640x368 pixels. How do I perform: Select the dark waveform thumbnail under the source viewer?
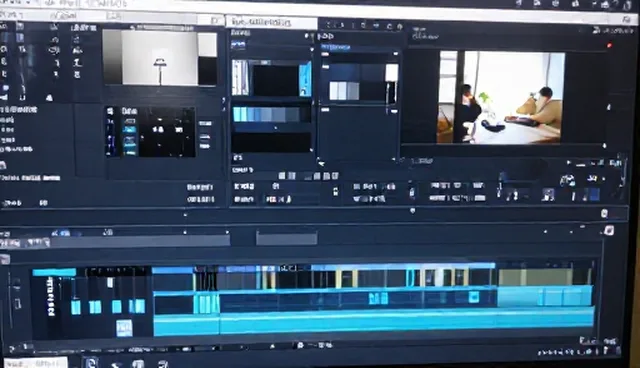[167, 132]
